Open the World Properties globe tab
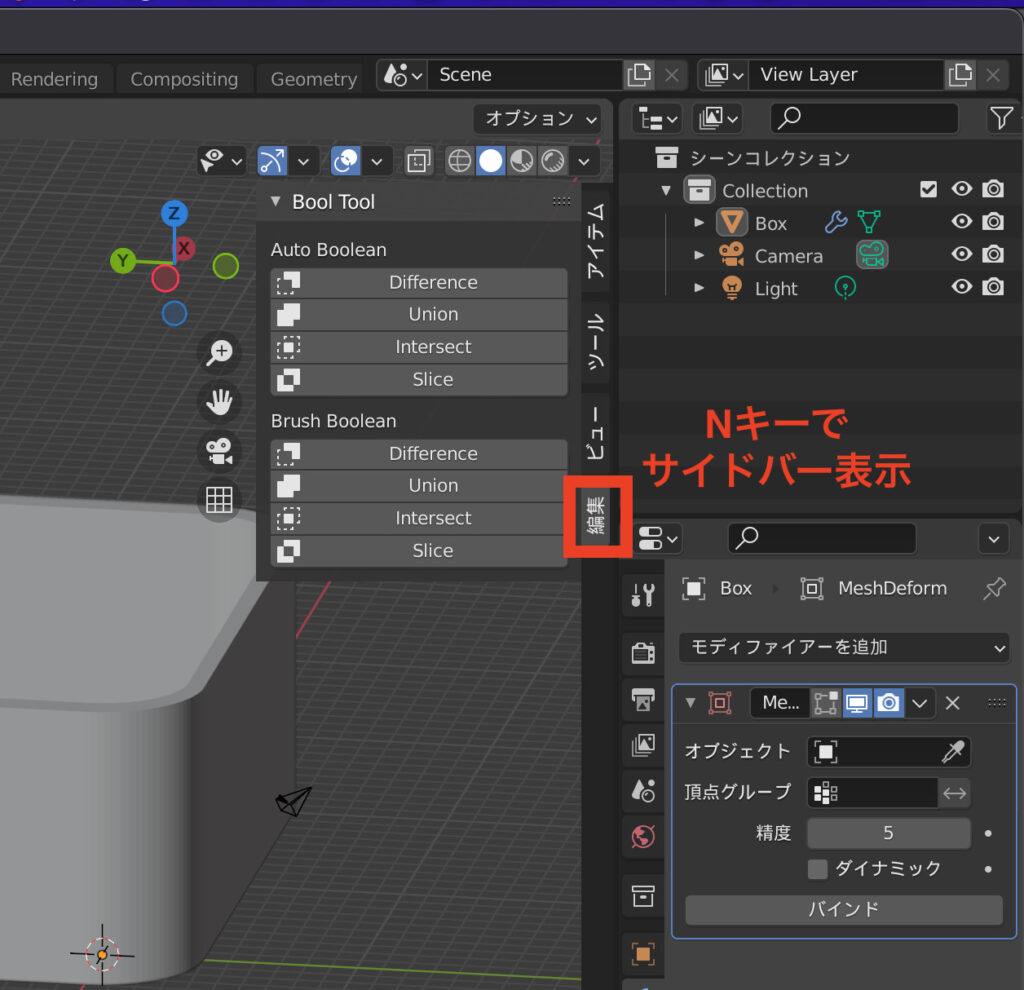This screenshot has height=990, width=1024. 643,837
